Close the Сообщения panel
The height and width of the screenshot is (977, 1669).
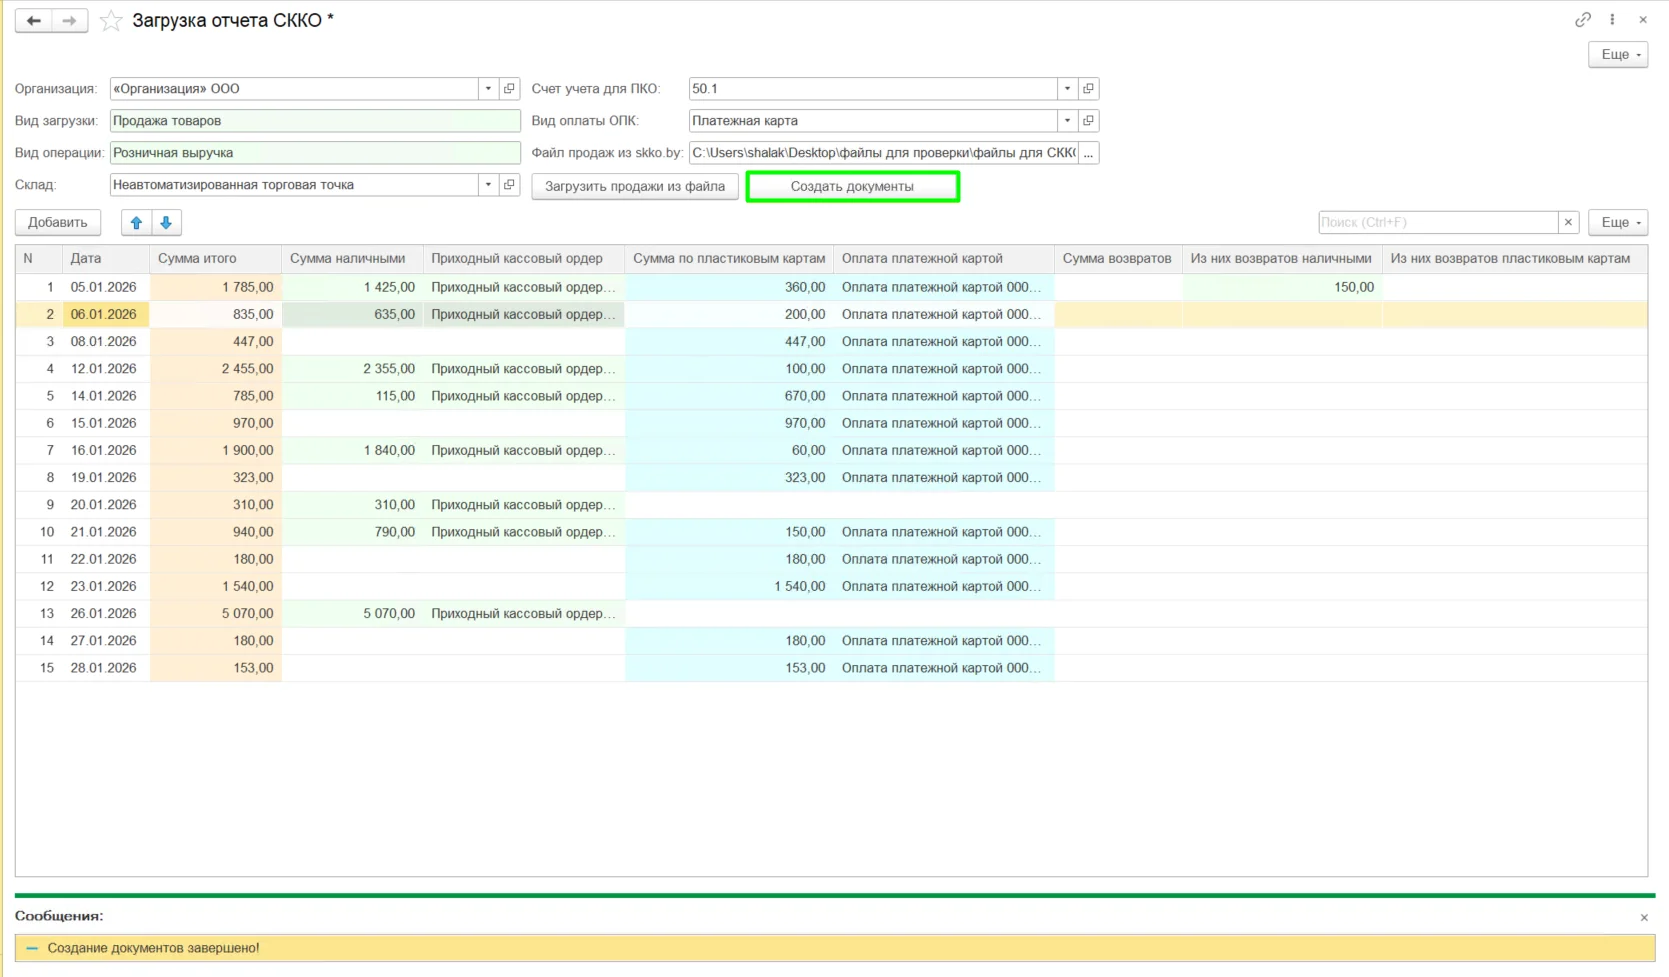[1644, 917]
